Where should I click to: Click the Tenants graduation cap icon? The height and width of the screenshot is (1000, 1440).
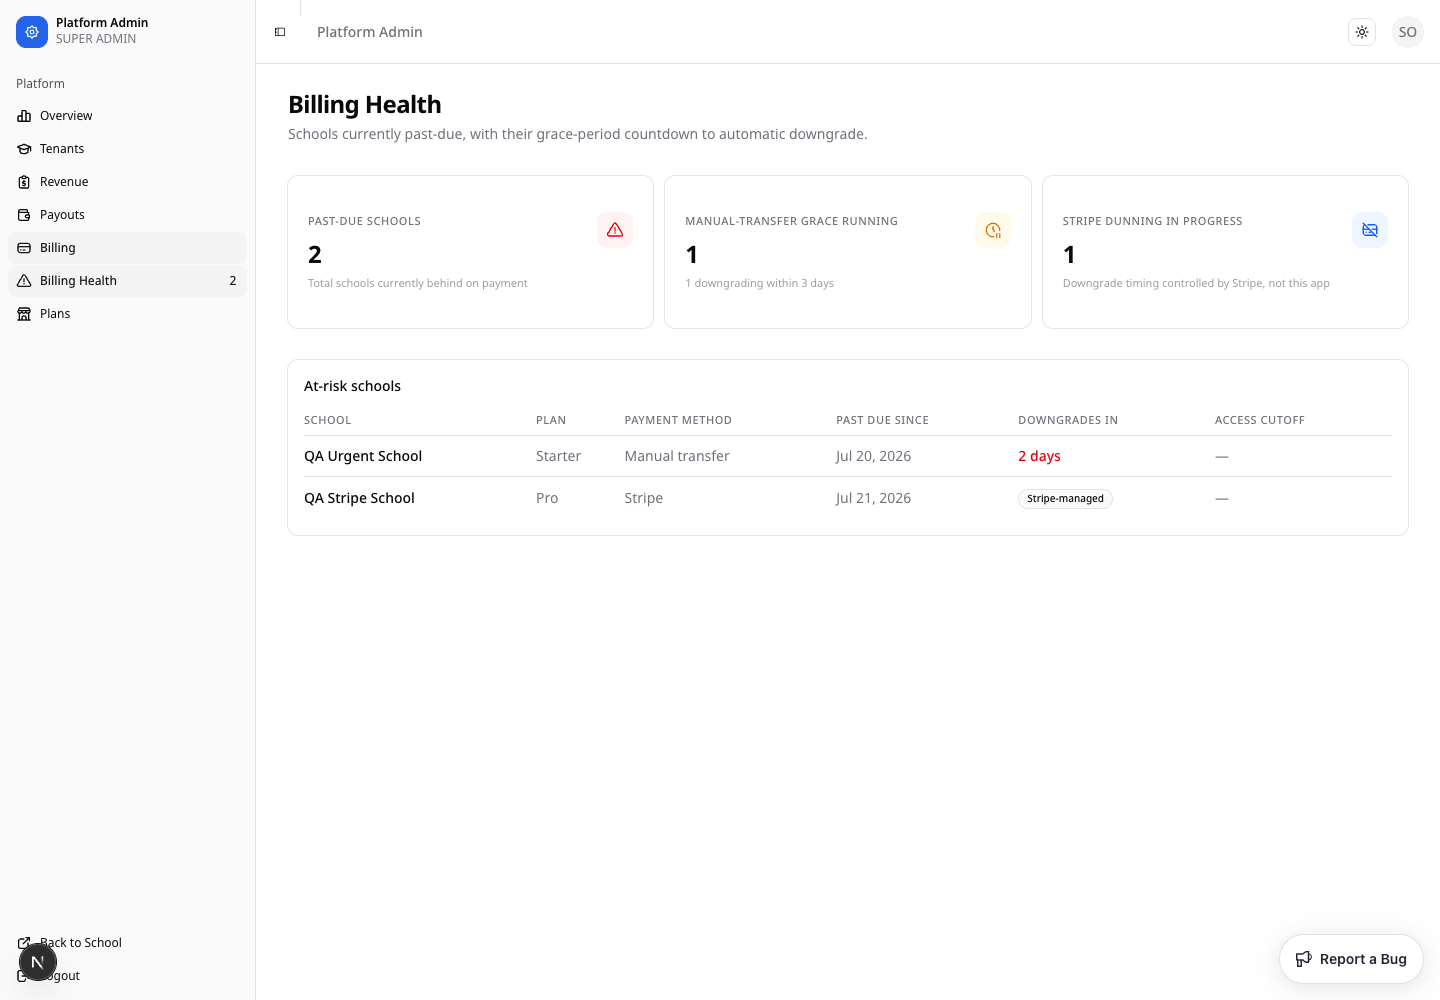click(24, 149)
